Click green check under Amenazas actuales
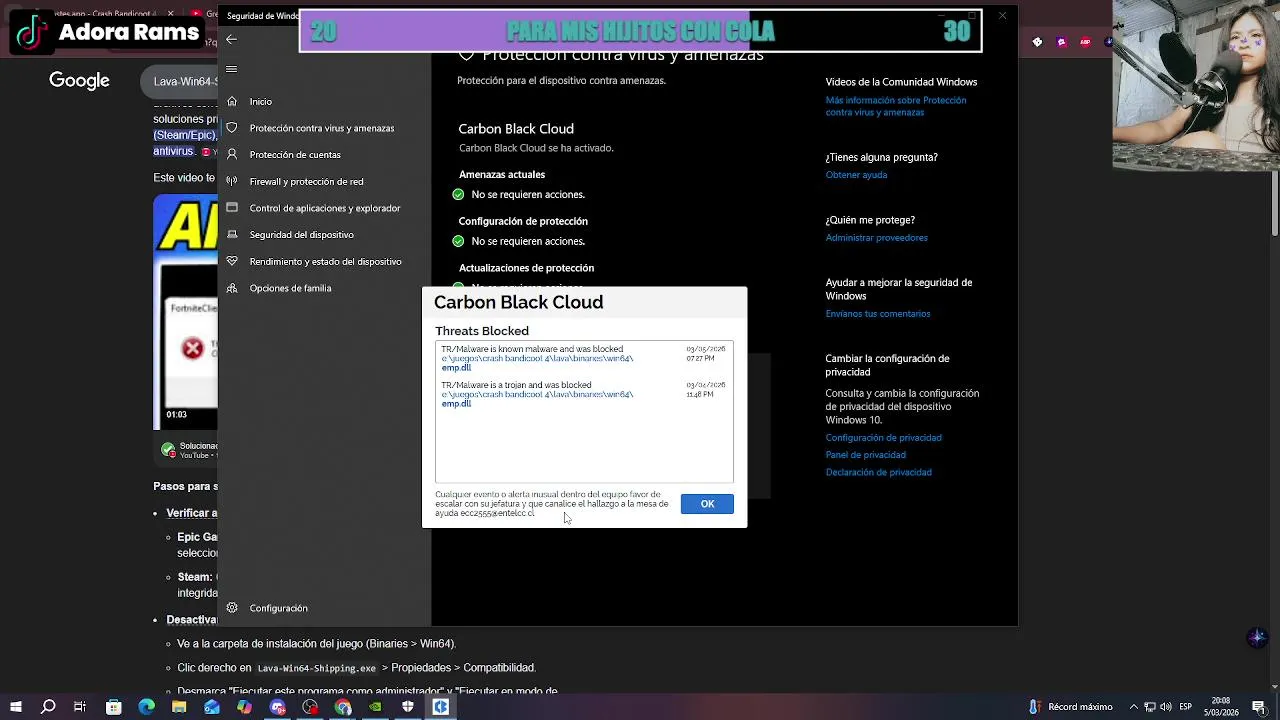This screenshot has width=1280, height=720. pyautogui.click(x=458, y=194)
